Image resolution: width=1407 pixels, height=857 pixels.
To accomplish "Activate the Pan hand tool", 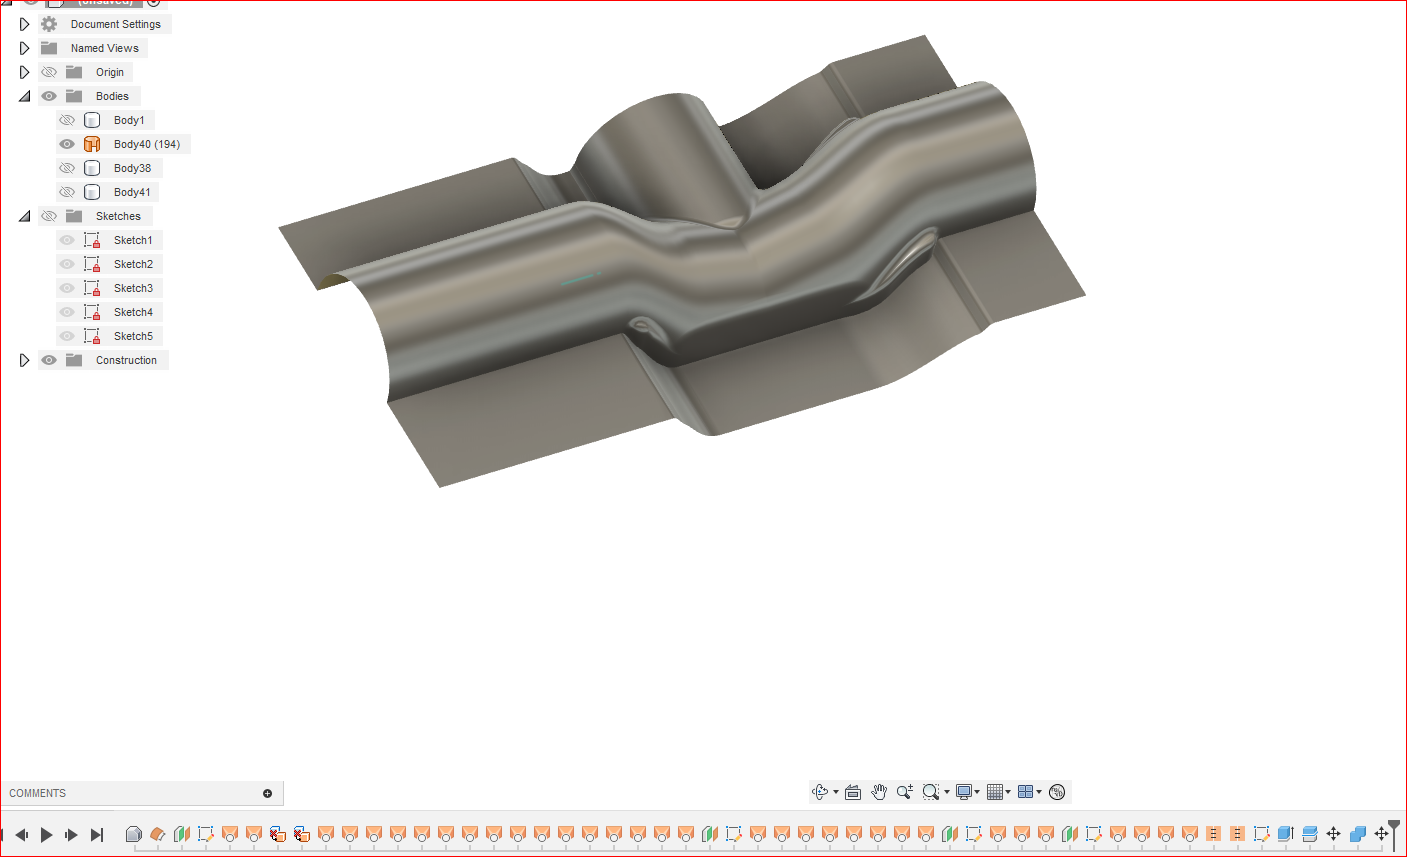I will pyautogui.click(x=879, y=792).
